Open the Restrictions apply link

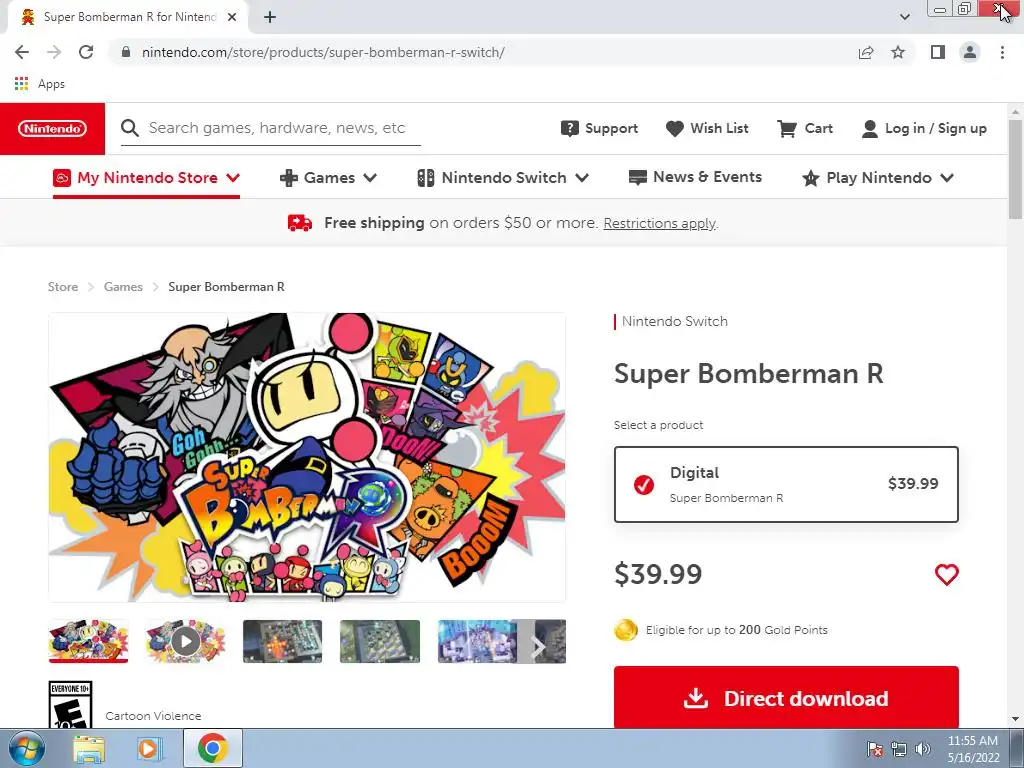point(659,224)
